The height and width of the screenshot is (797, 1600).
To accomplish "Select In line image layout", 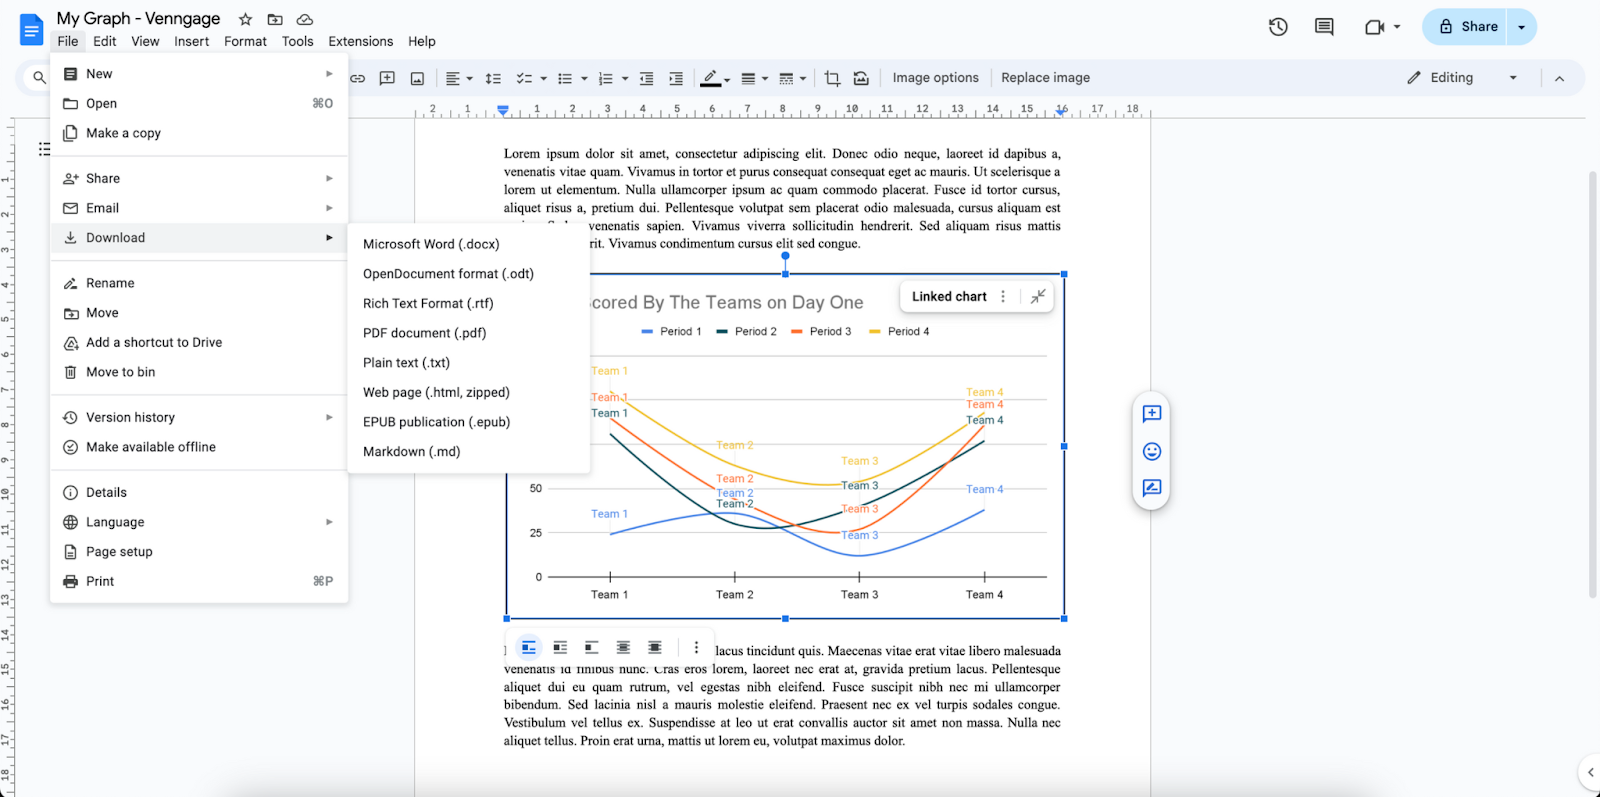I will coord(529,647).
